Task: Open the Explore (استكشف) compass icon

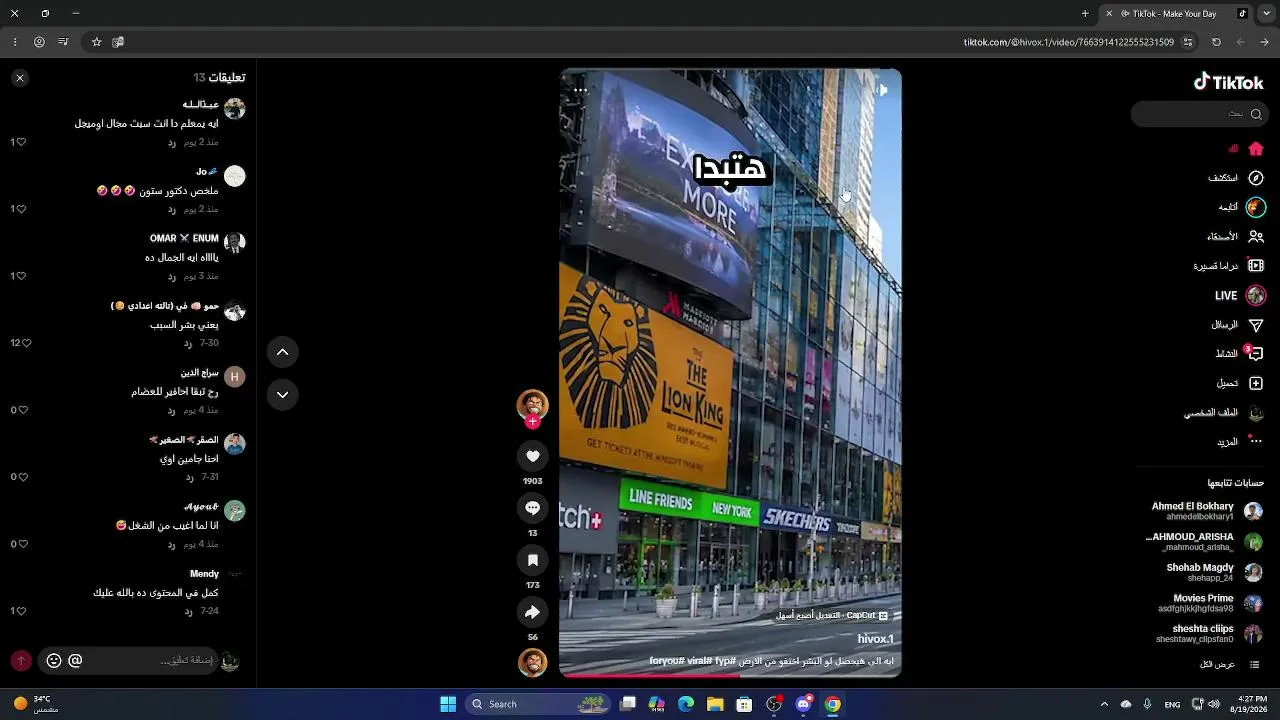Action: point(1256,178)
